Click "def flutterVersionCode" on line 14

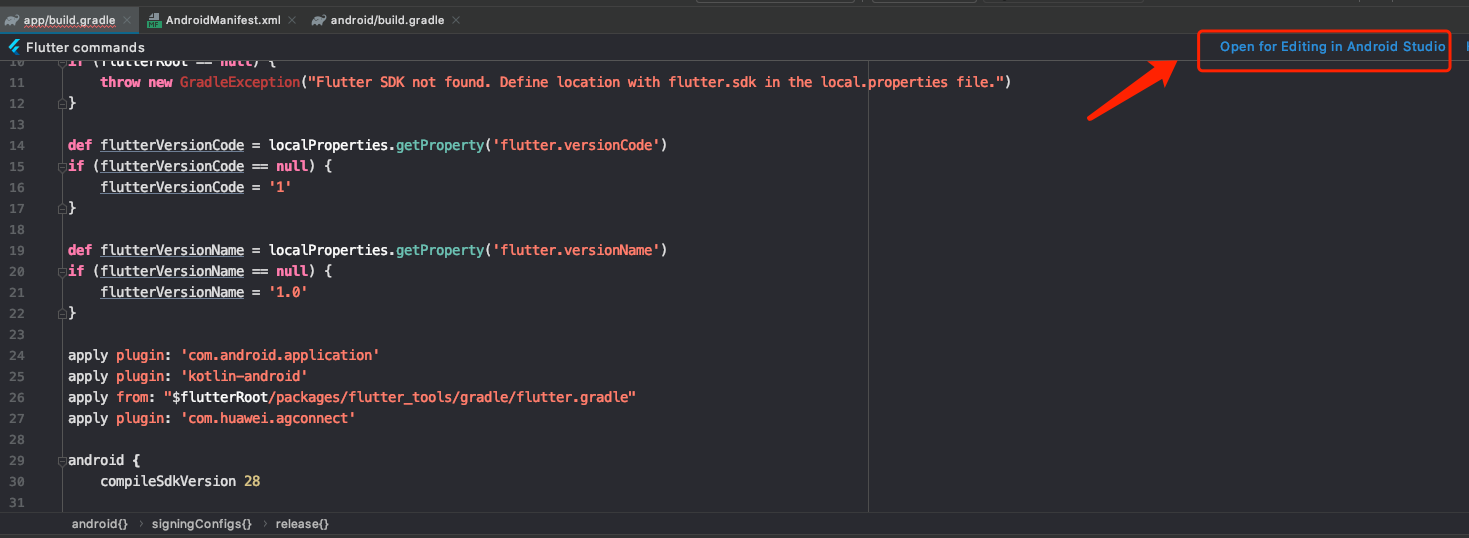tap(156, 145)
